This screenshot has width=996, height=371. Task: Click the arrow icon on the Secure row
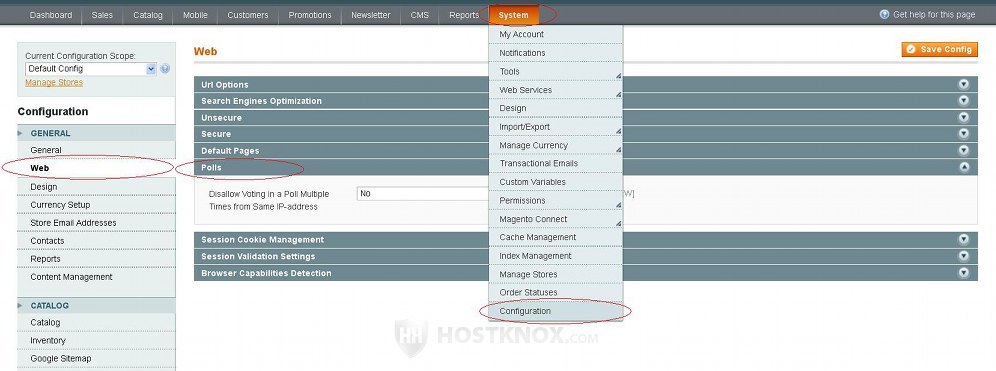(964, 134)
